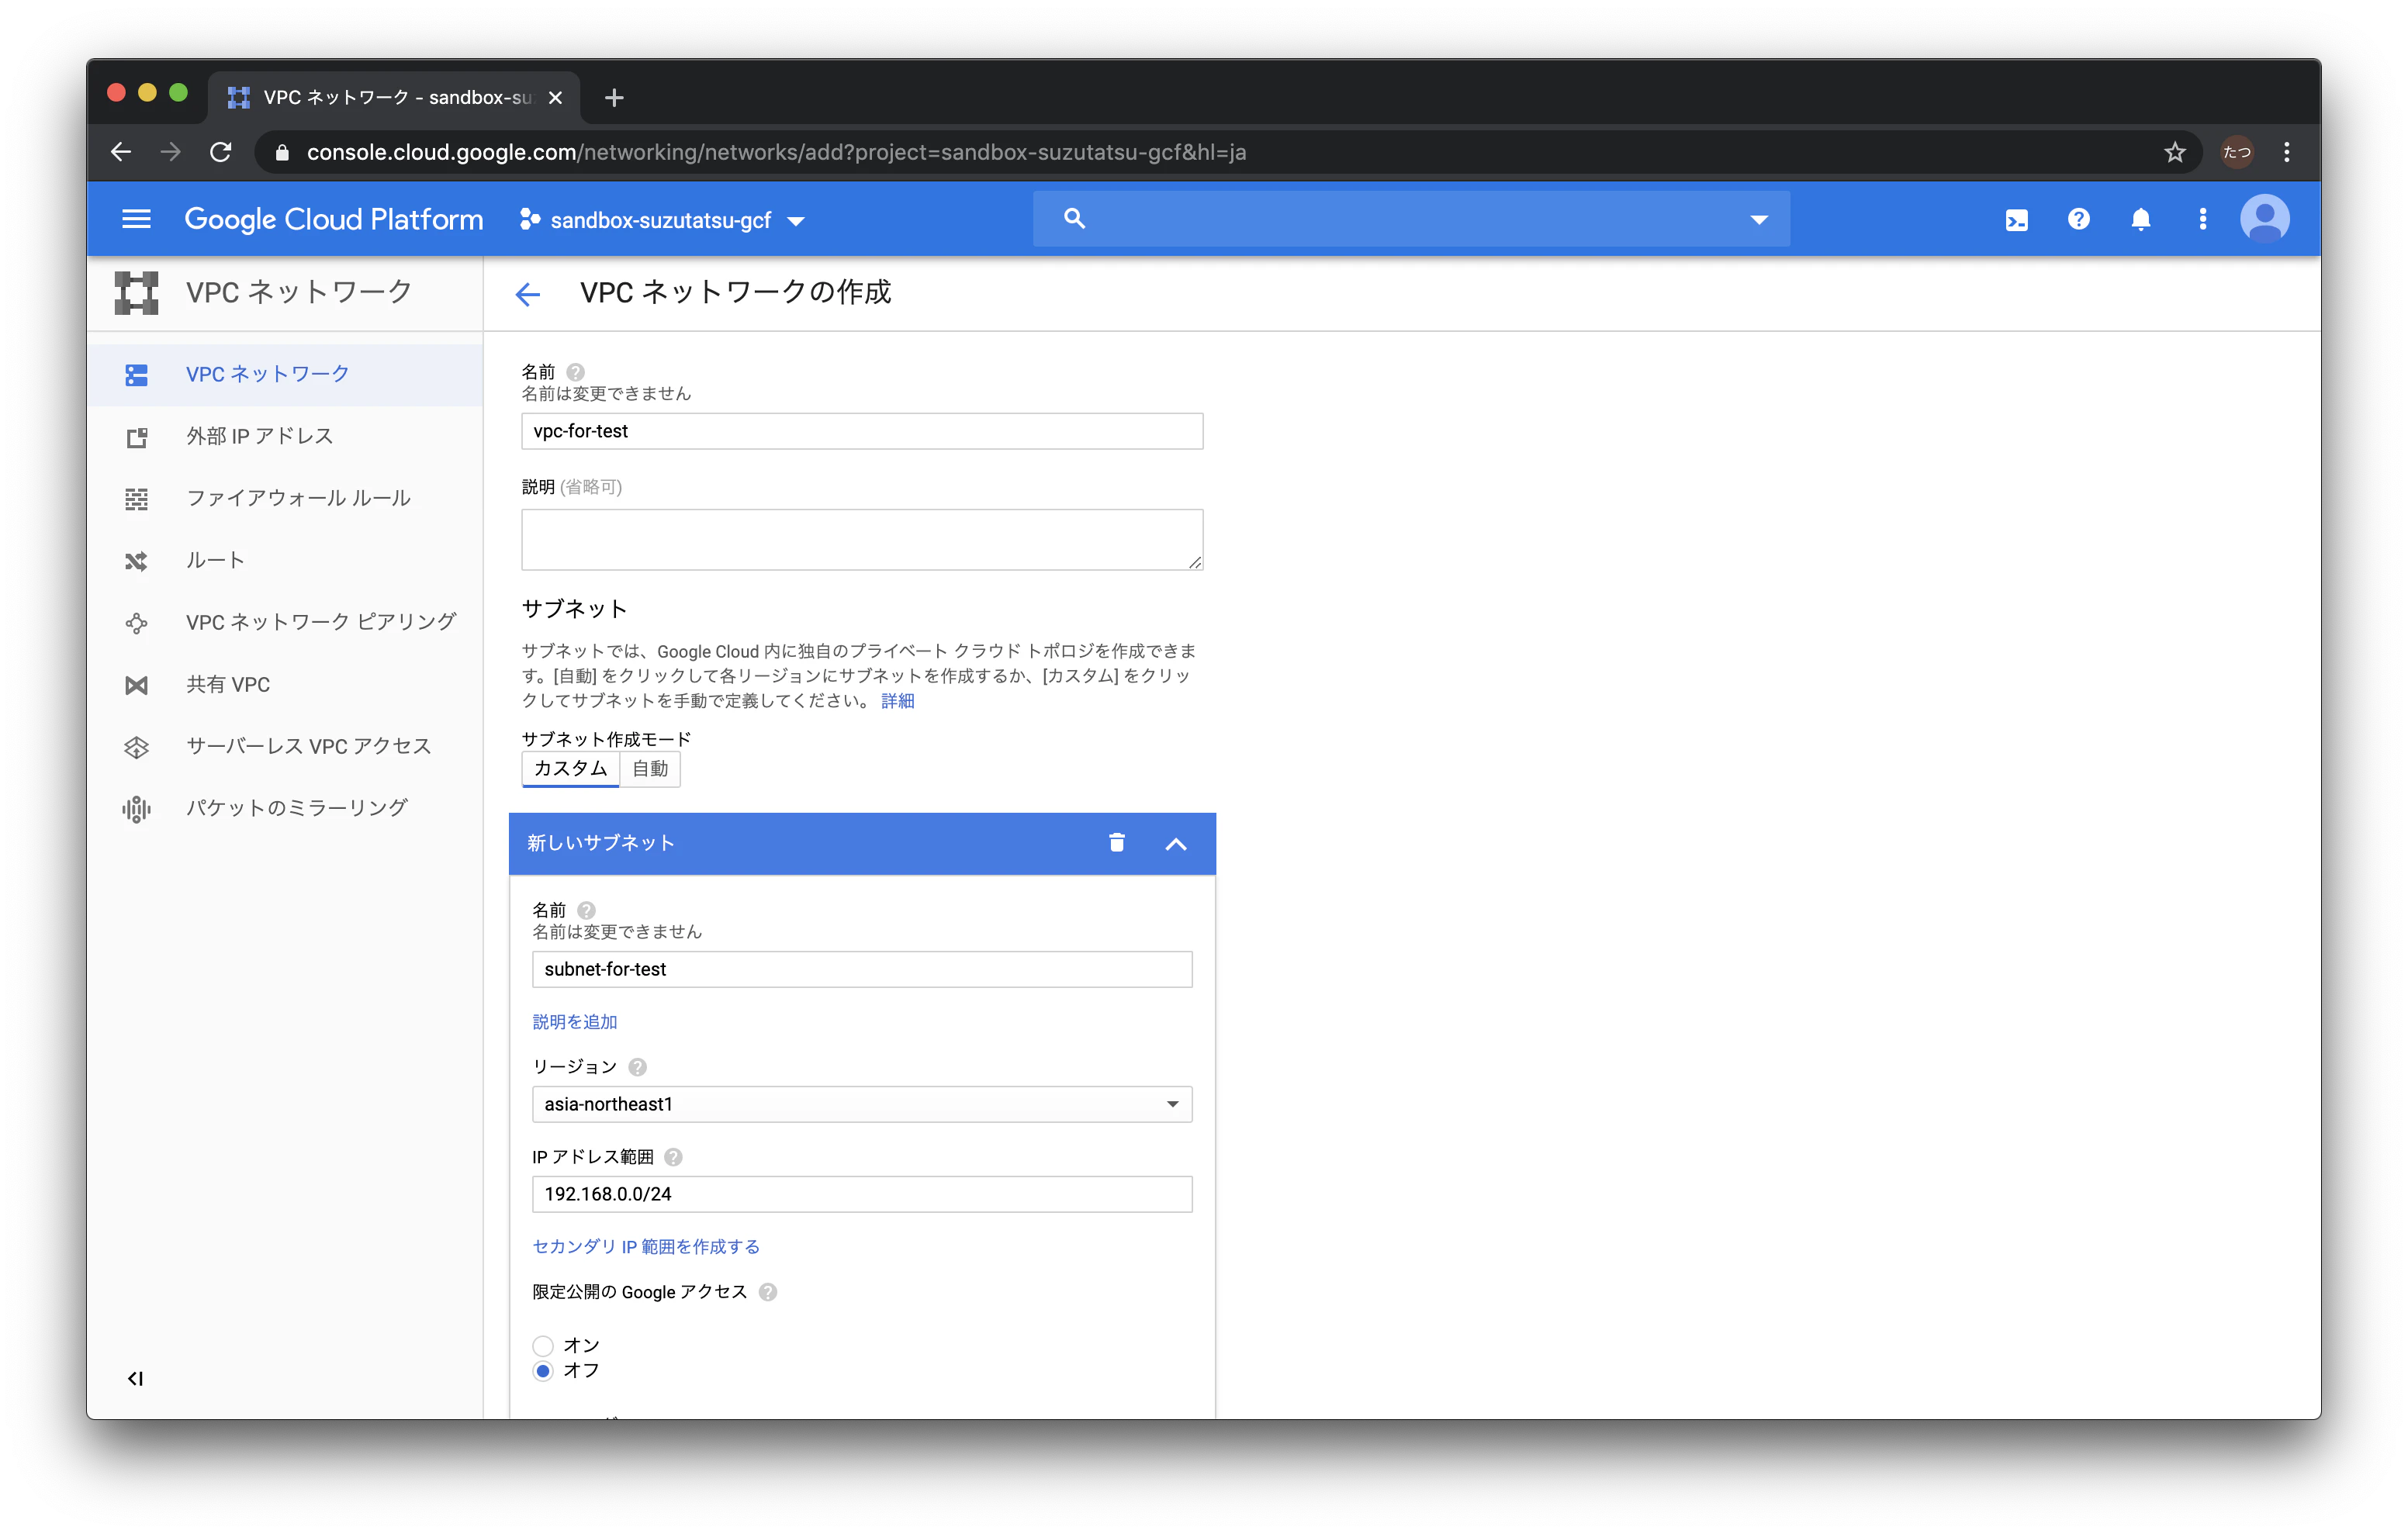
Task: Open パケットのミラーリング in sidebar
Action: pos(285,808)
